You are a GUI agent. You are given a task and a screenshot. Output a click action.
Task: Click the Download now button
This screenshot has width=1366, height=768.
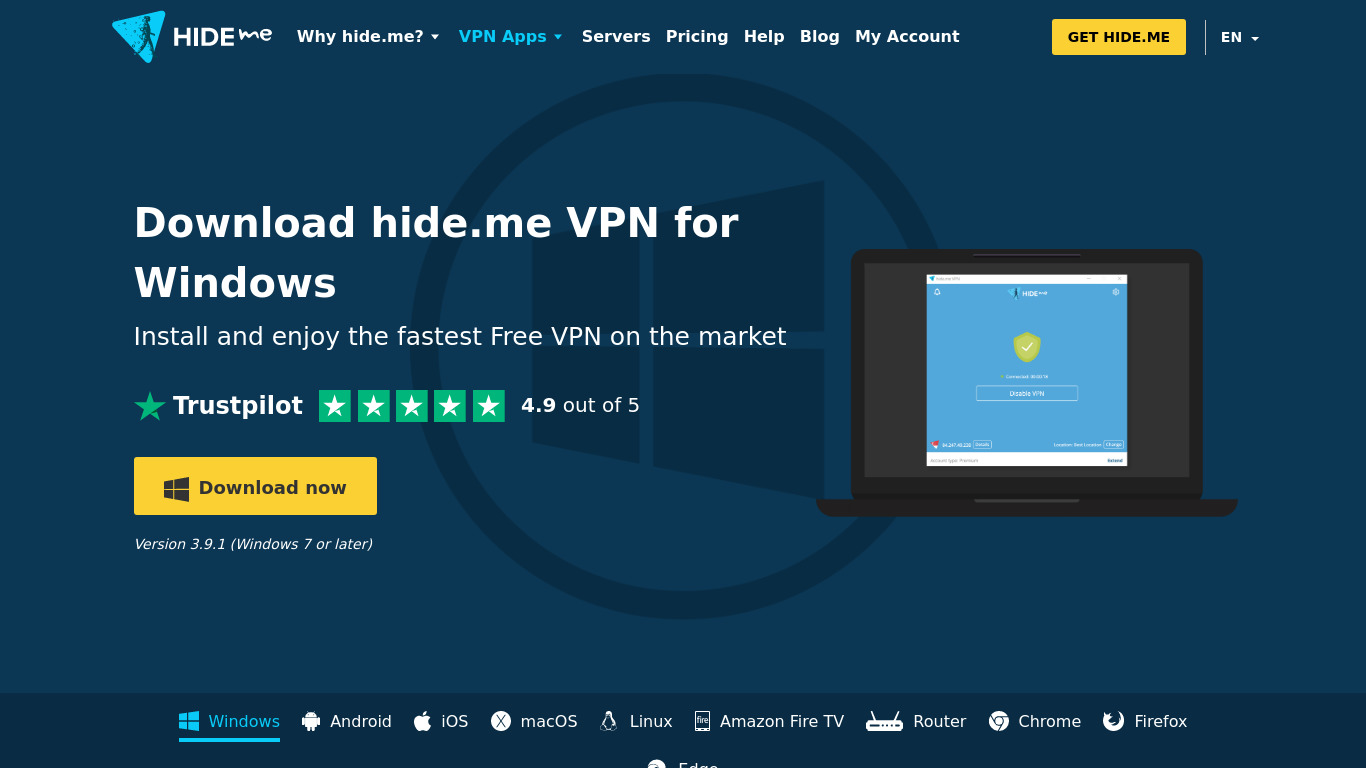[255, 486]
